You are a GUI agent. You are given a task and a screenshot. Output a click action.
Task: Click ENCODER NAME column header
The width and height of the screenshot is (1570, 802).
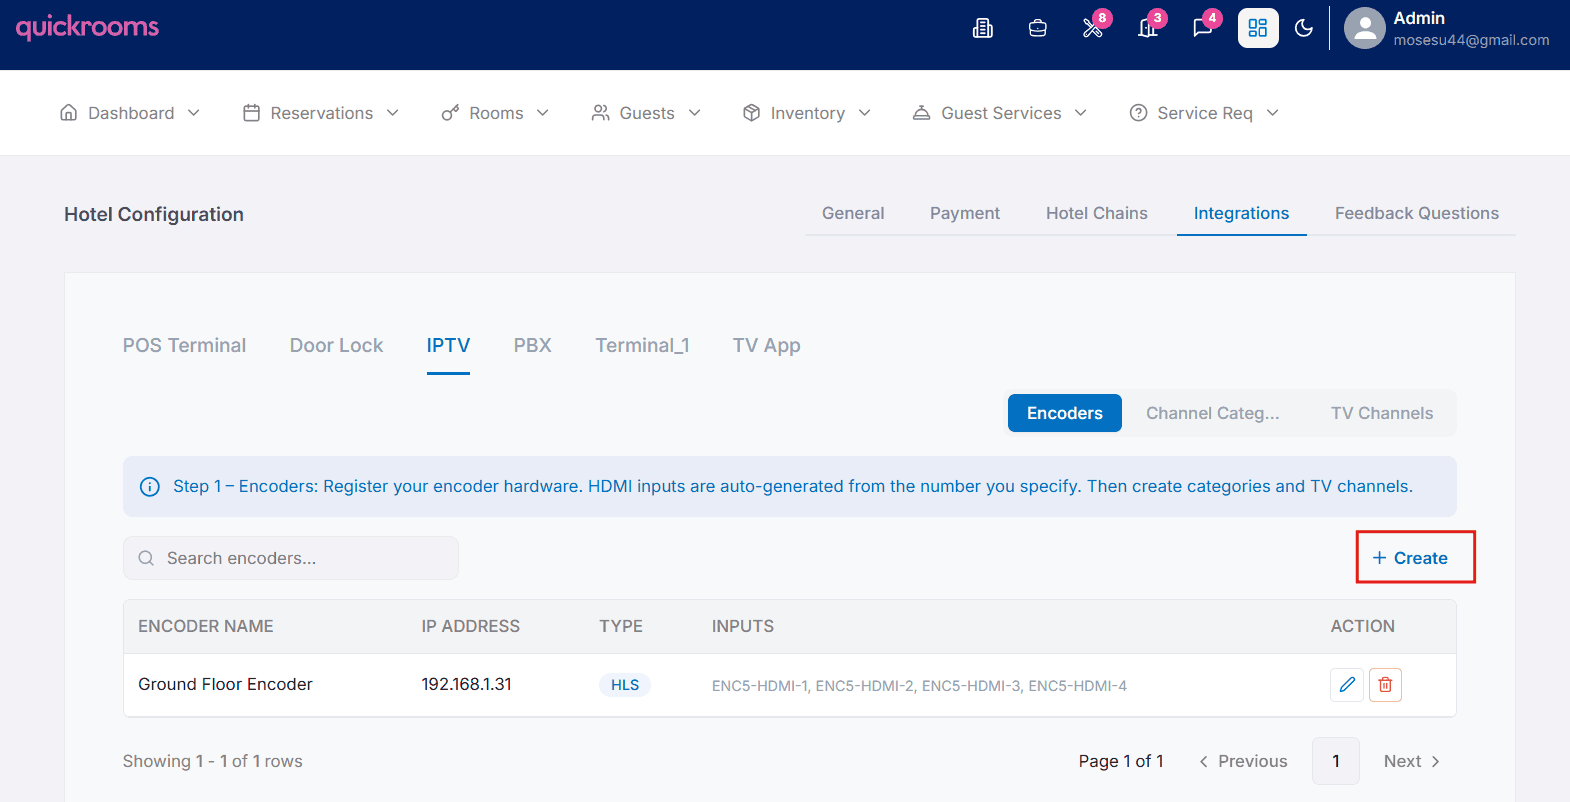click(x=206, y=626)
